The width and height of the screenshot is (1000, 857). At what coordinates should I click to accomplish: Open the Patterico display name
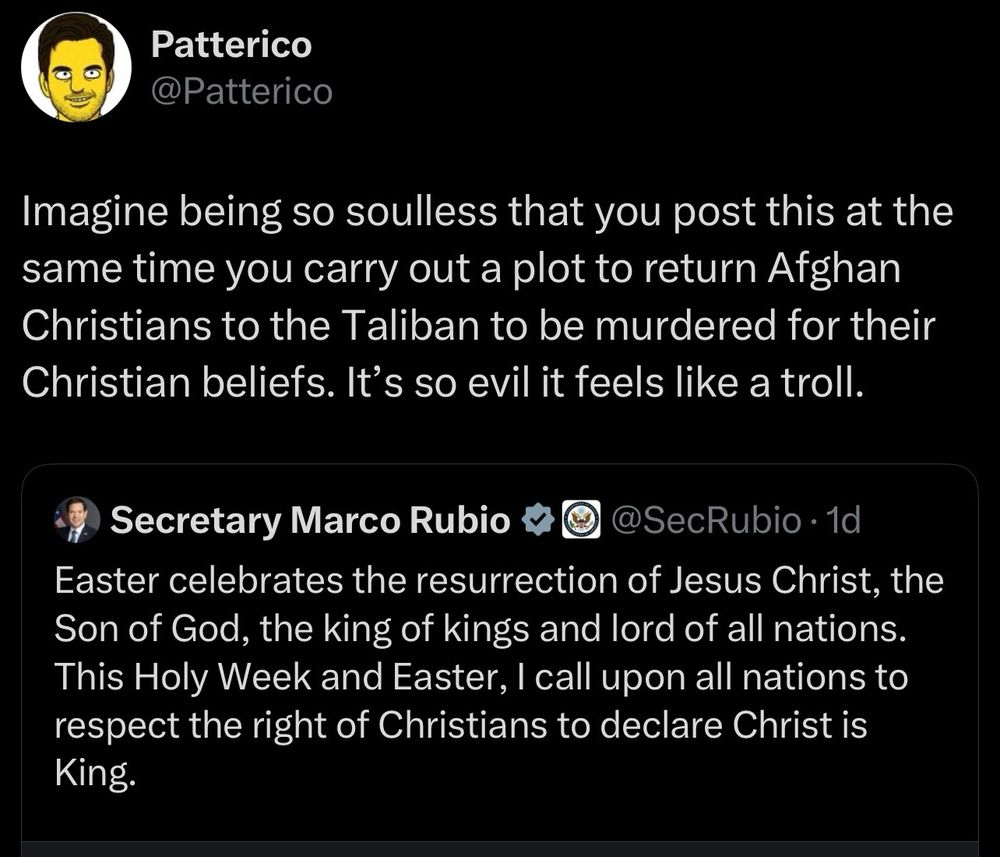pyautogui.click(x=230, y=45)
